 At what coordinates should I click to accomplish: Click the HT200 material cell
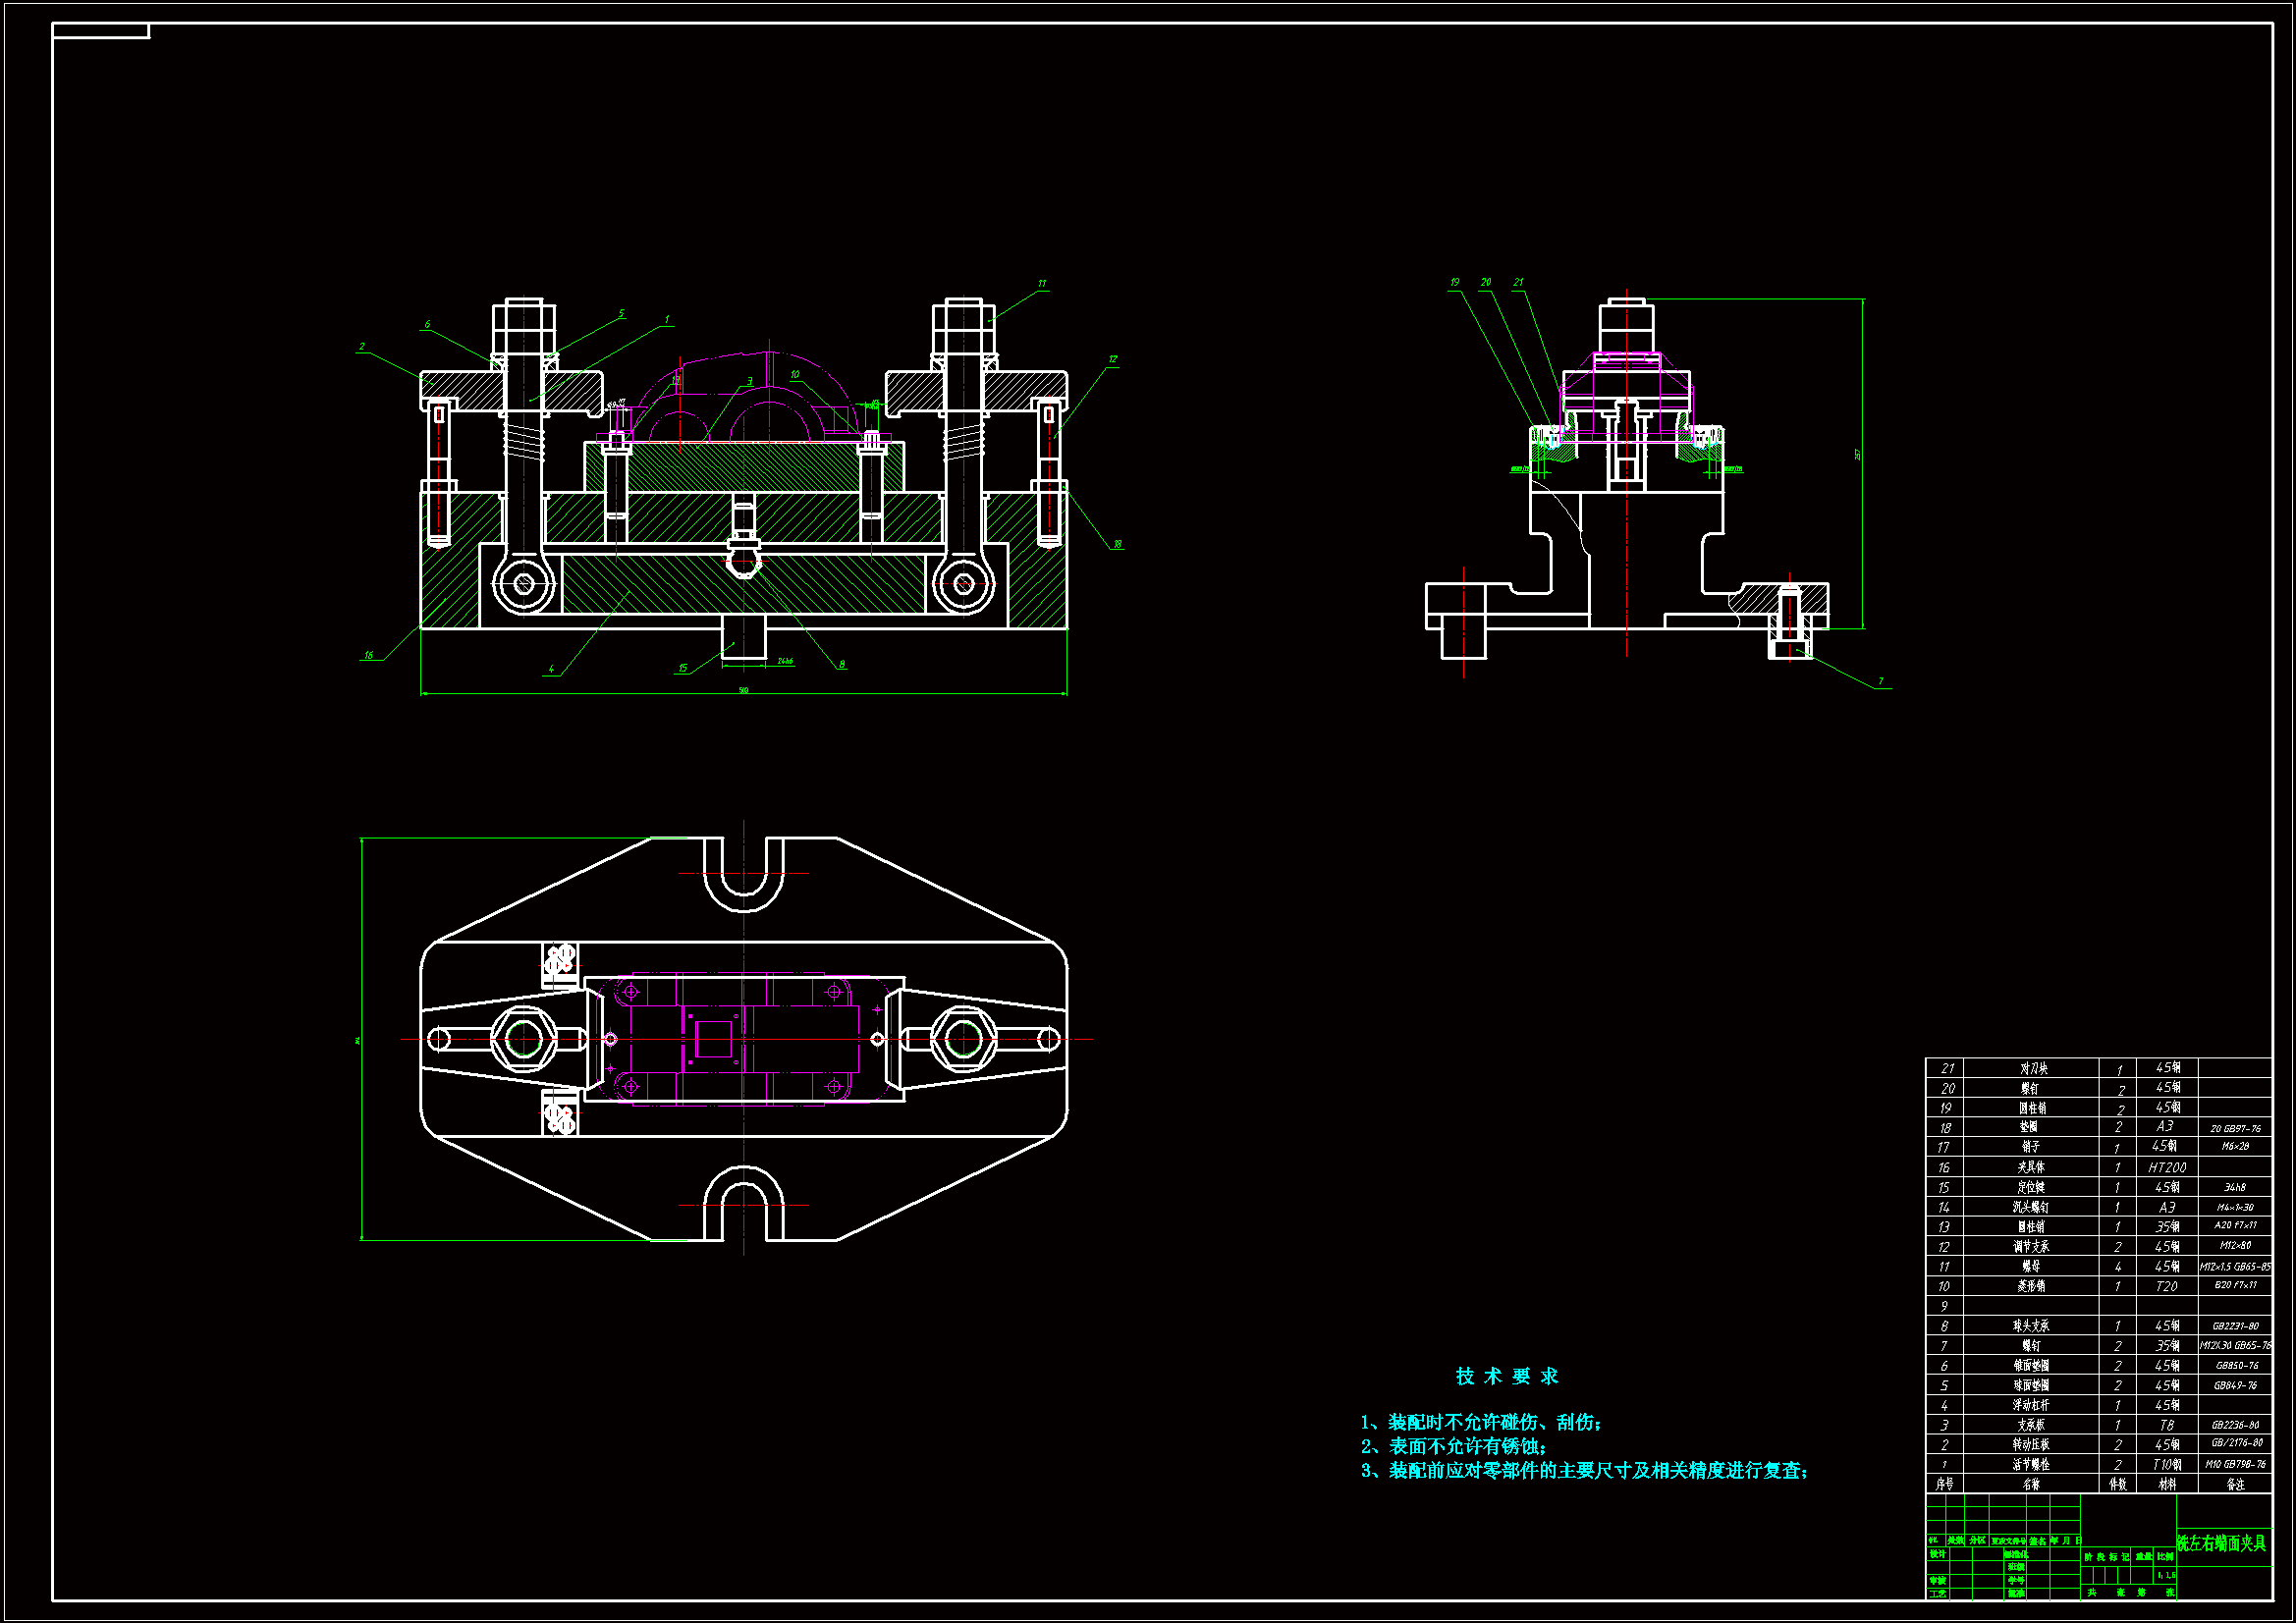[x=2166, y=1167]
